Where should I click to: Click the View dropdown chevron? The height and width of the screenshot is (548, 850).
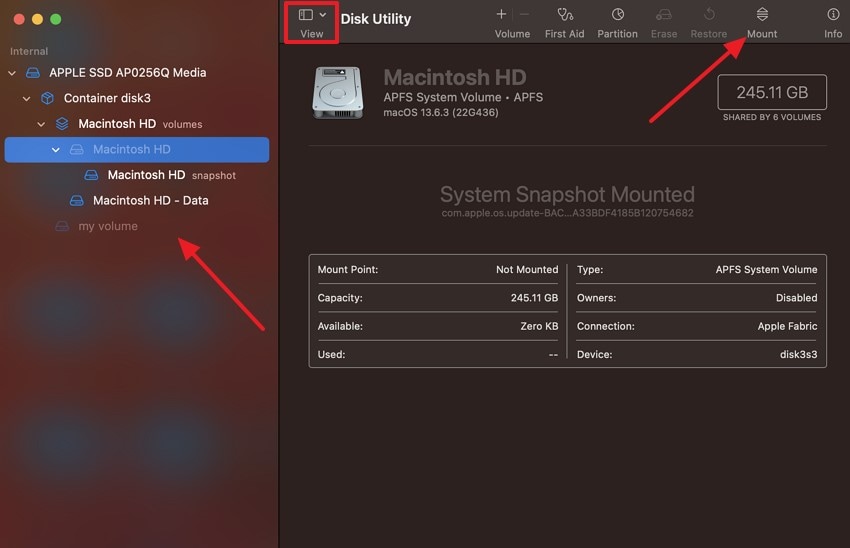323,15
